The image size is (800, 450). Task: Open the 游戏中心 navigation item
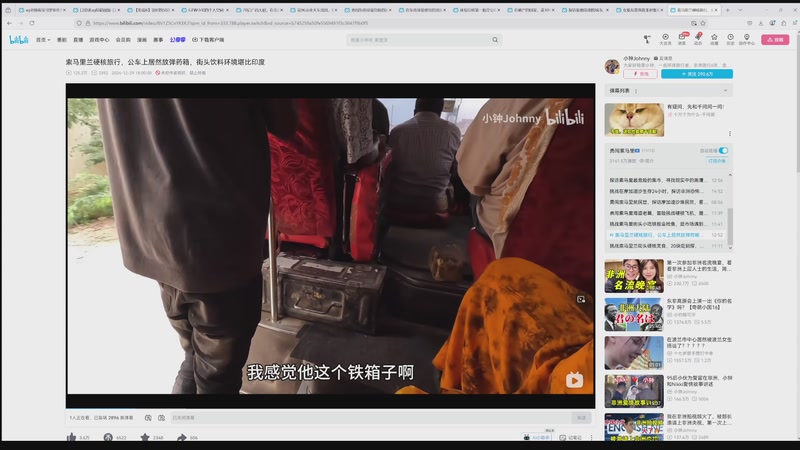click(99, 40)
